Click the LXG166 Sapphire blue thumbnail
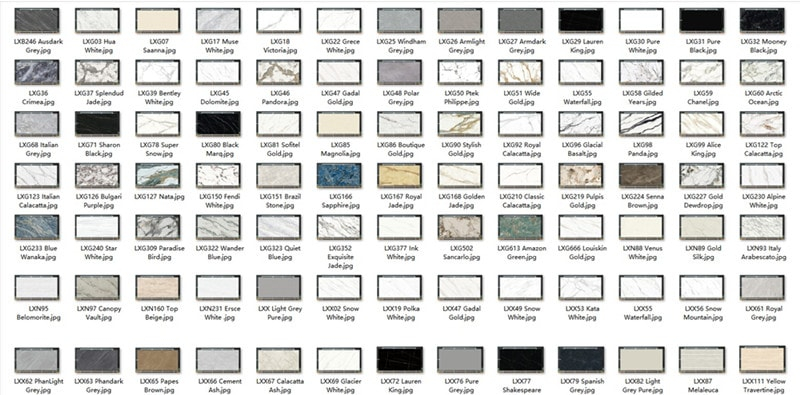The height and width of the screenshot is (395, 800). 339,175
